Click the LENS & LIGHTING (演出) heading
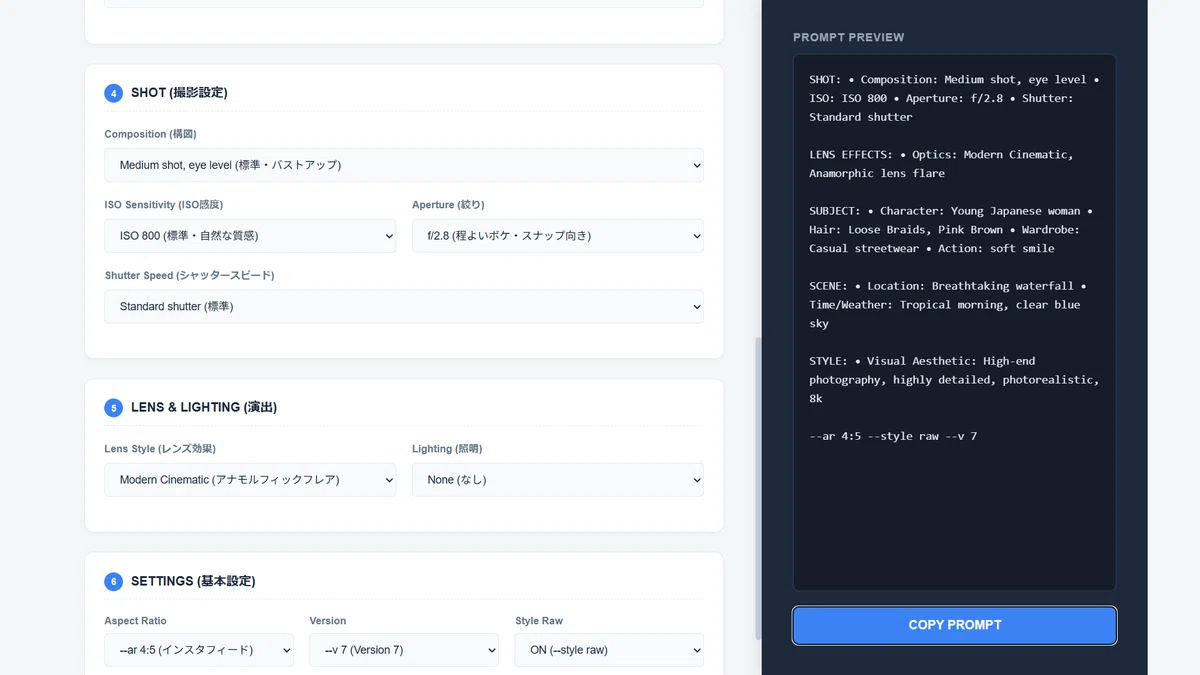The width and height of the screenshot is (1200, 675). [x=204, y=407]
